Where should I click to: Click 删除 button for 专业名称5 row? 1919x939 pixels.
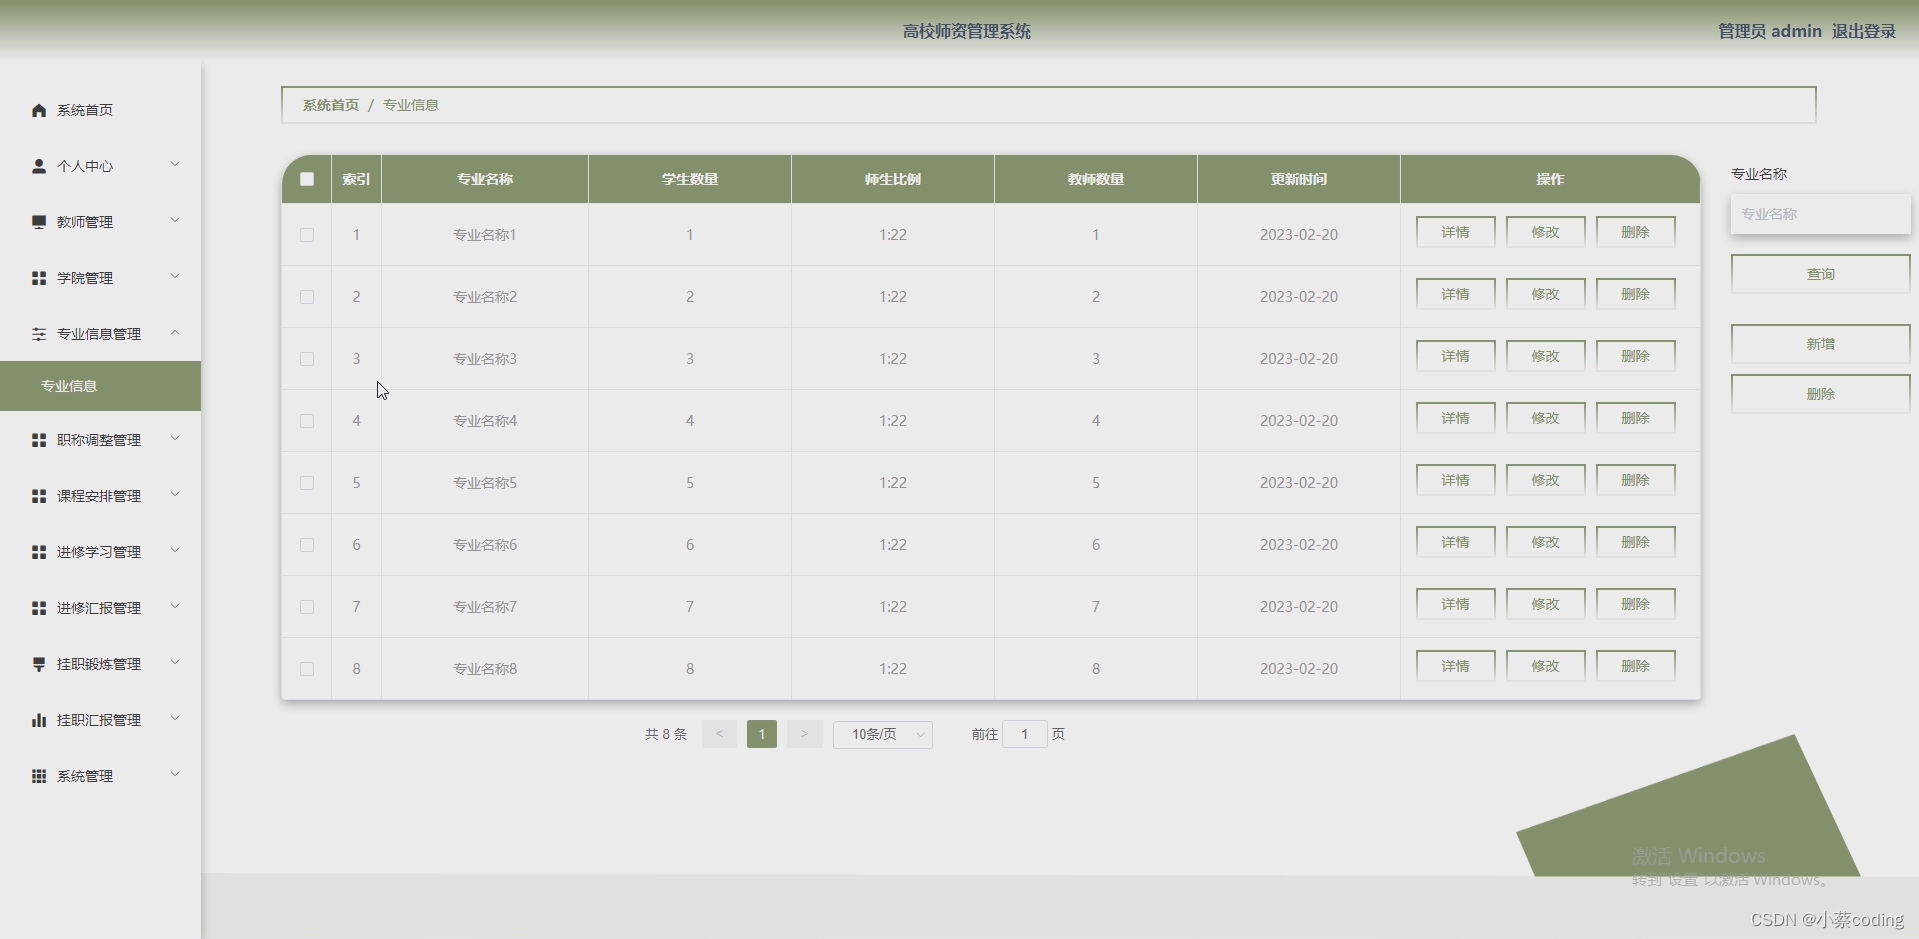click(x=1635, y=480)
